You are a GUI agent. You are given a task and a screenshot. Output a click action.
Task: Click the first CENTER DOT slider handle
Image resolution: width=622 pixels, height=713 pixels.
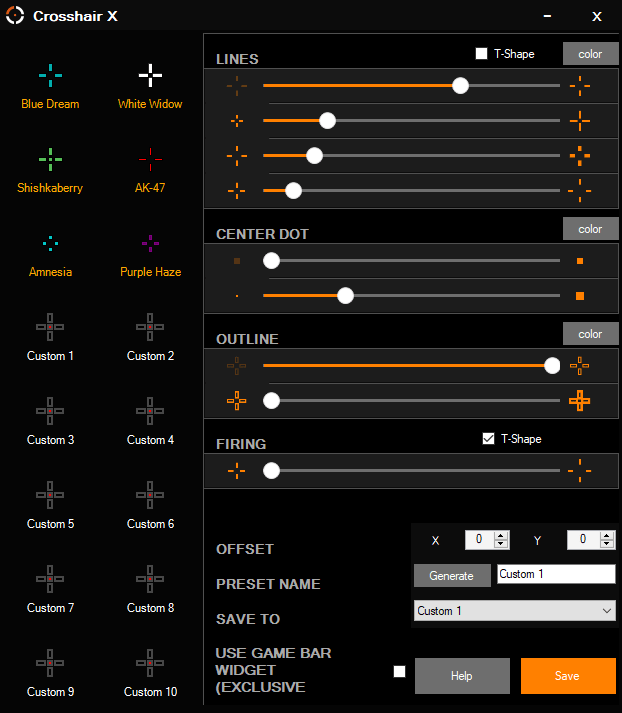(271, 261)
